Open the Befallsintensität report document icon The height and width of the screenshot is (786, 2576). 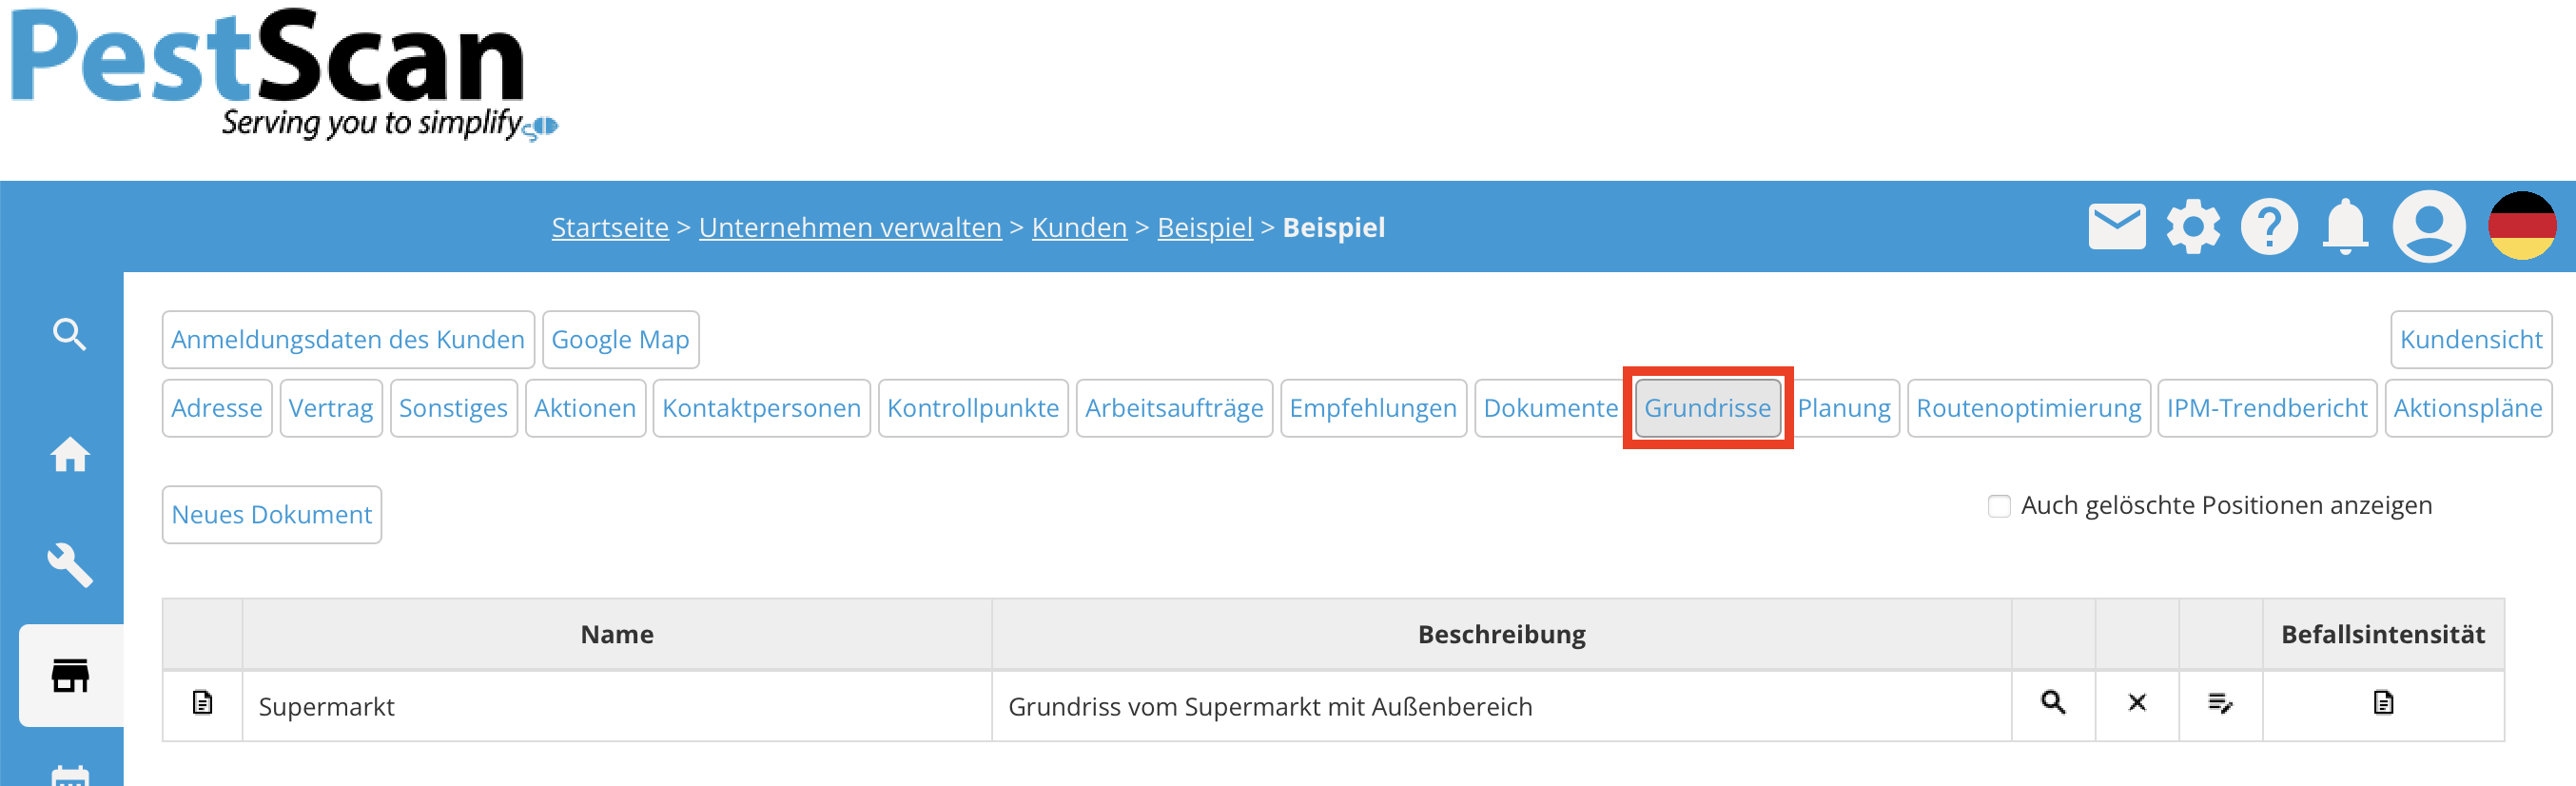point(2383,704)
